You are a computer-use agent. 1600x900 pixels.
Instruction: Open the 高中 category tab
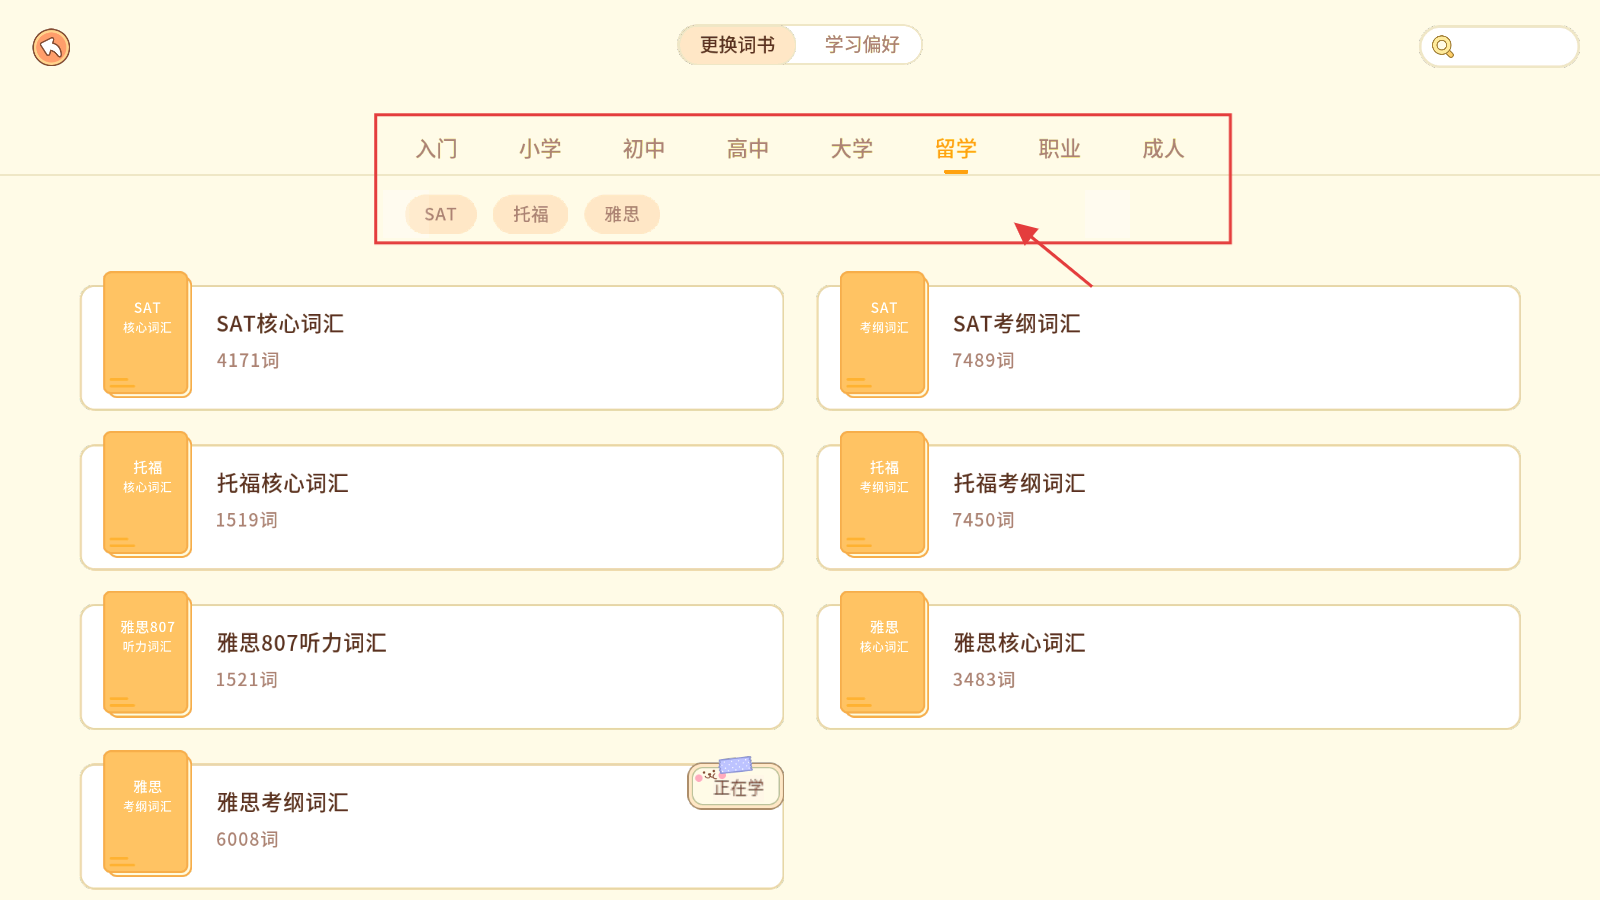[747, 149]
